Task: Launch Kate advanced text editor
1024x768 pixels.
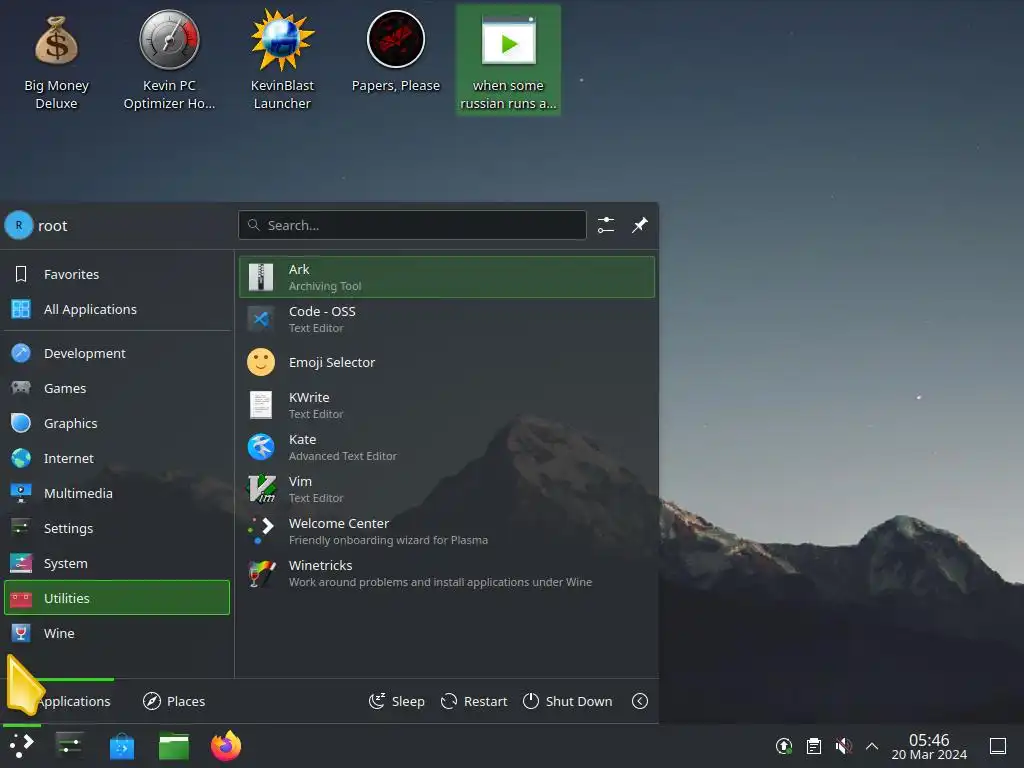Action: click(447, 447)
